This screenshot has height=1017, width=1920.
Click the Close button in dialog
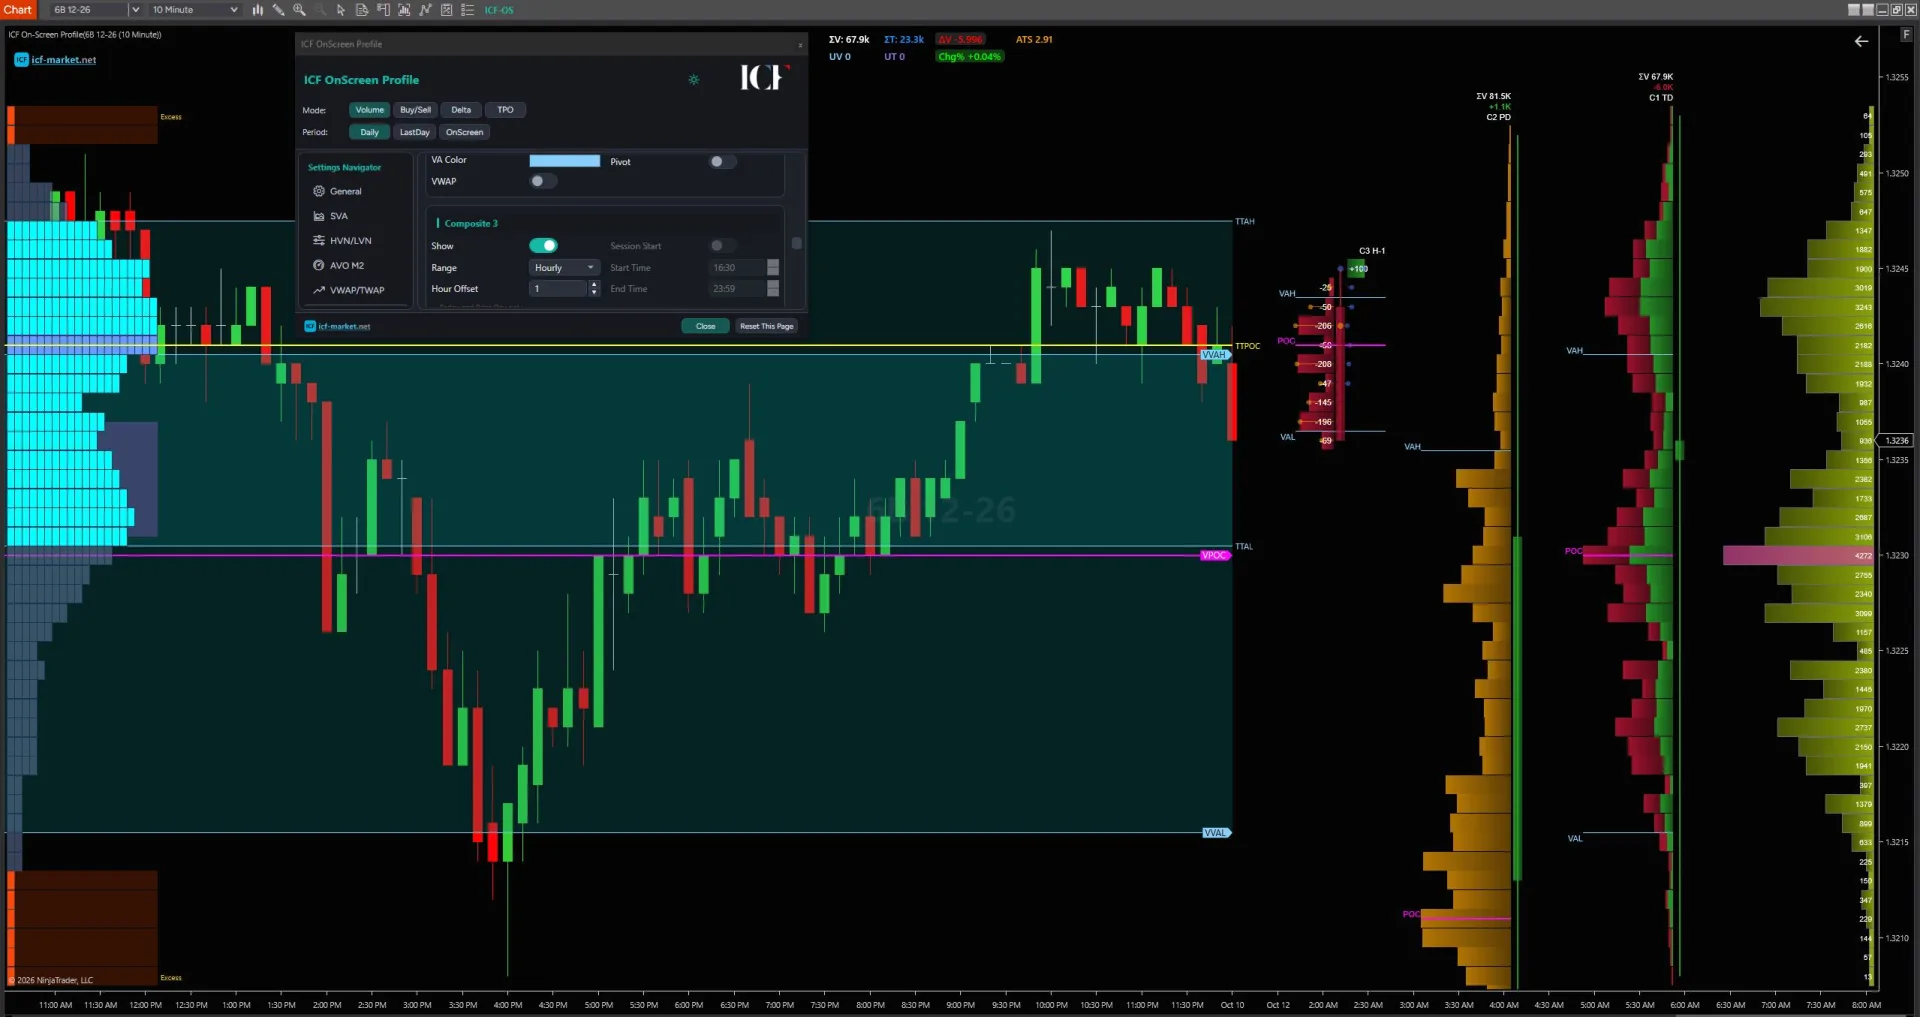705,326
